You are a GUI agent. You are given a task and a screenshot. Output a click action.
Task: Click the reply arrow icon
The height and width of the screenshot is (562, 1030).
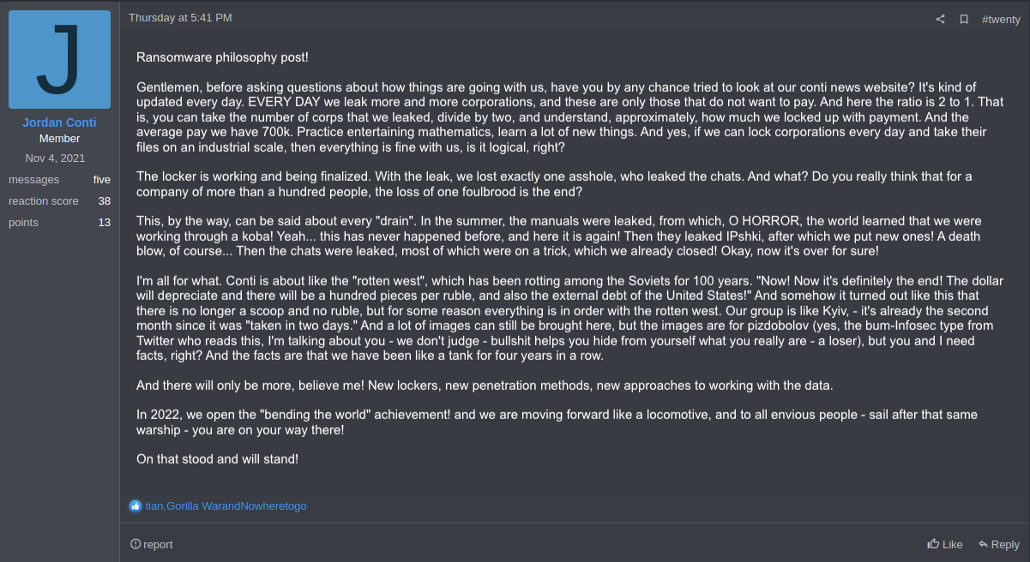[x=983, y=544]
